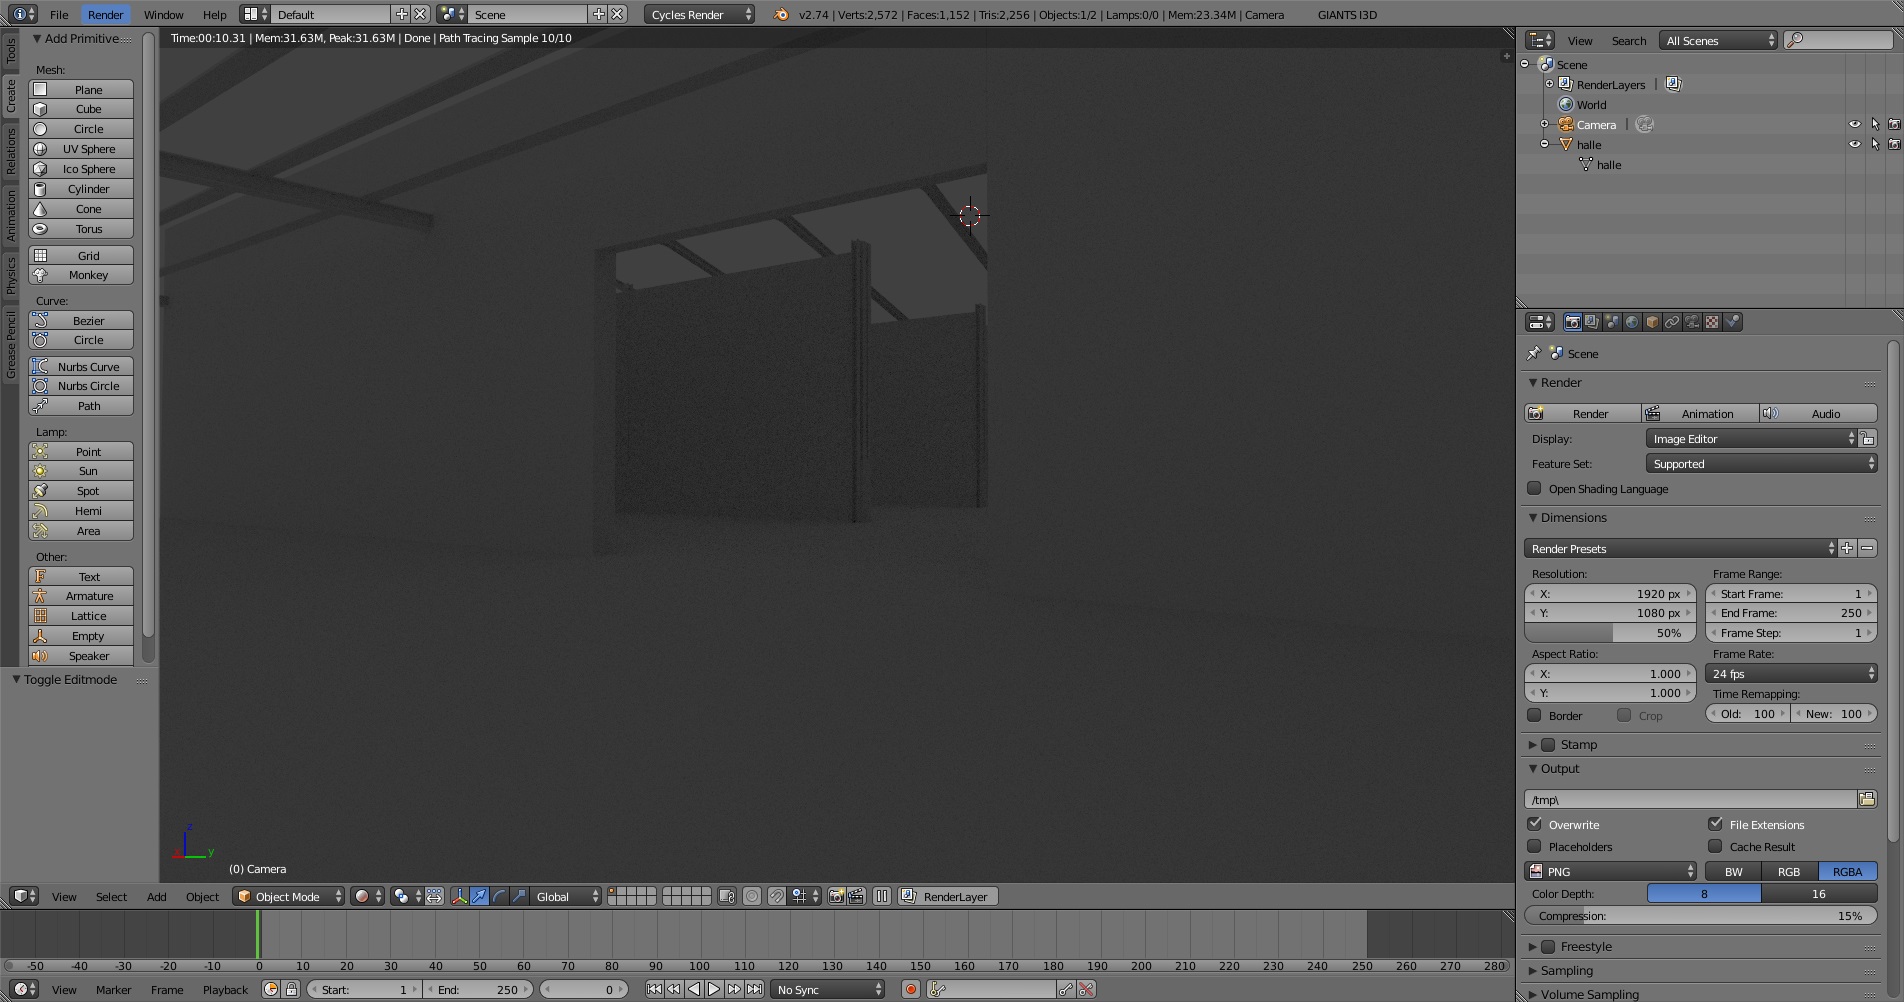Screen dimensions: 1904x1002
Task: Toggle selectability arrow for Camera
Action: tap(1875, 125)
